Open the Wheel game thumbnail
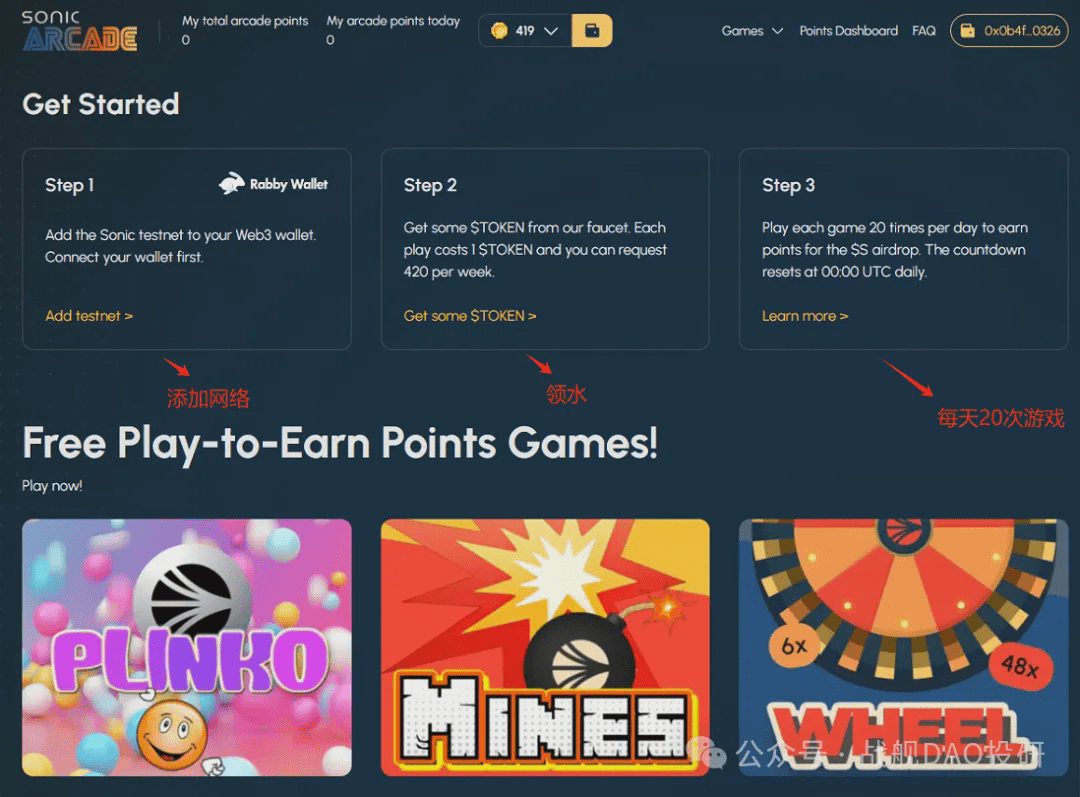Viewport: 1080px width, 797px height. (903, 648)
